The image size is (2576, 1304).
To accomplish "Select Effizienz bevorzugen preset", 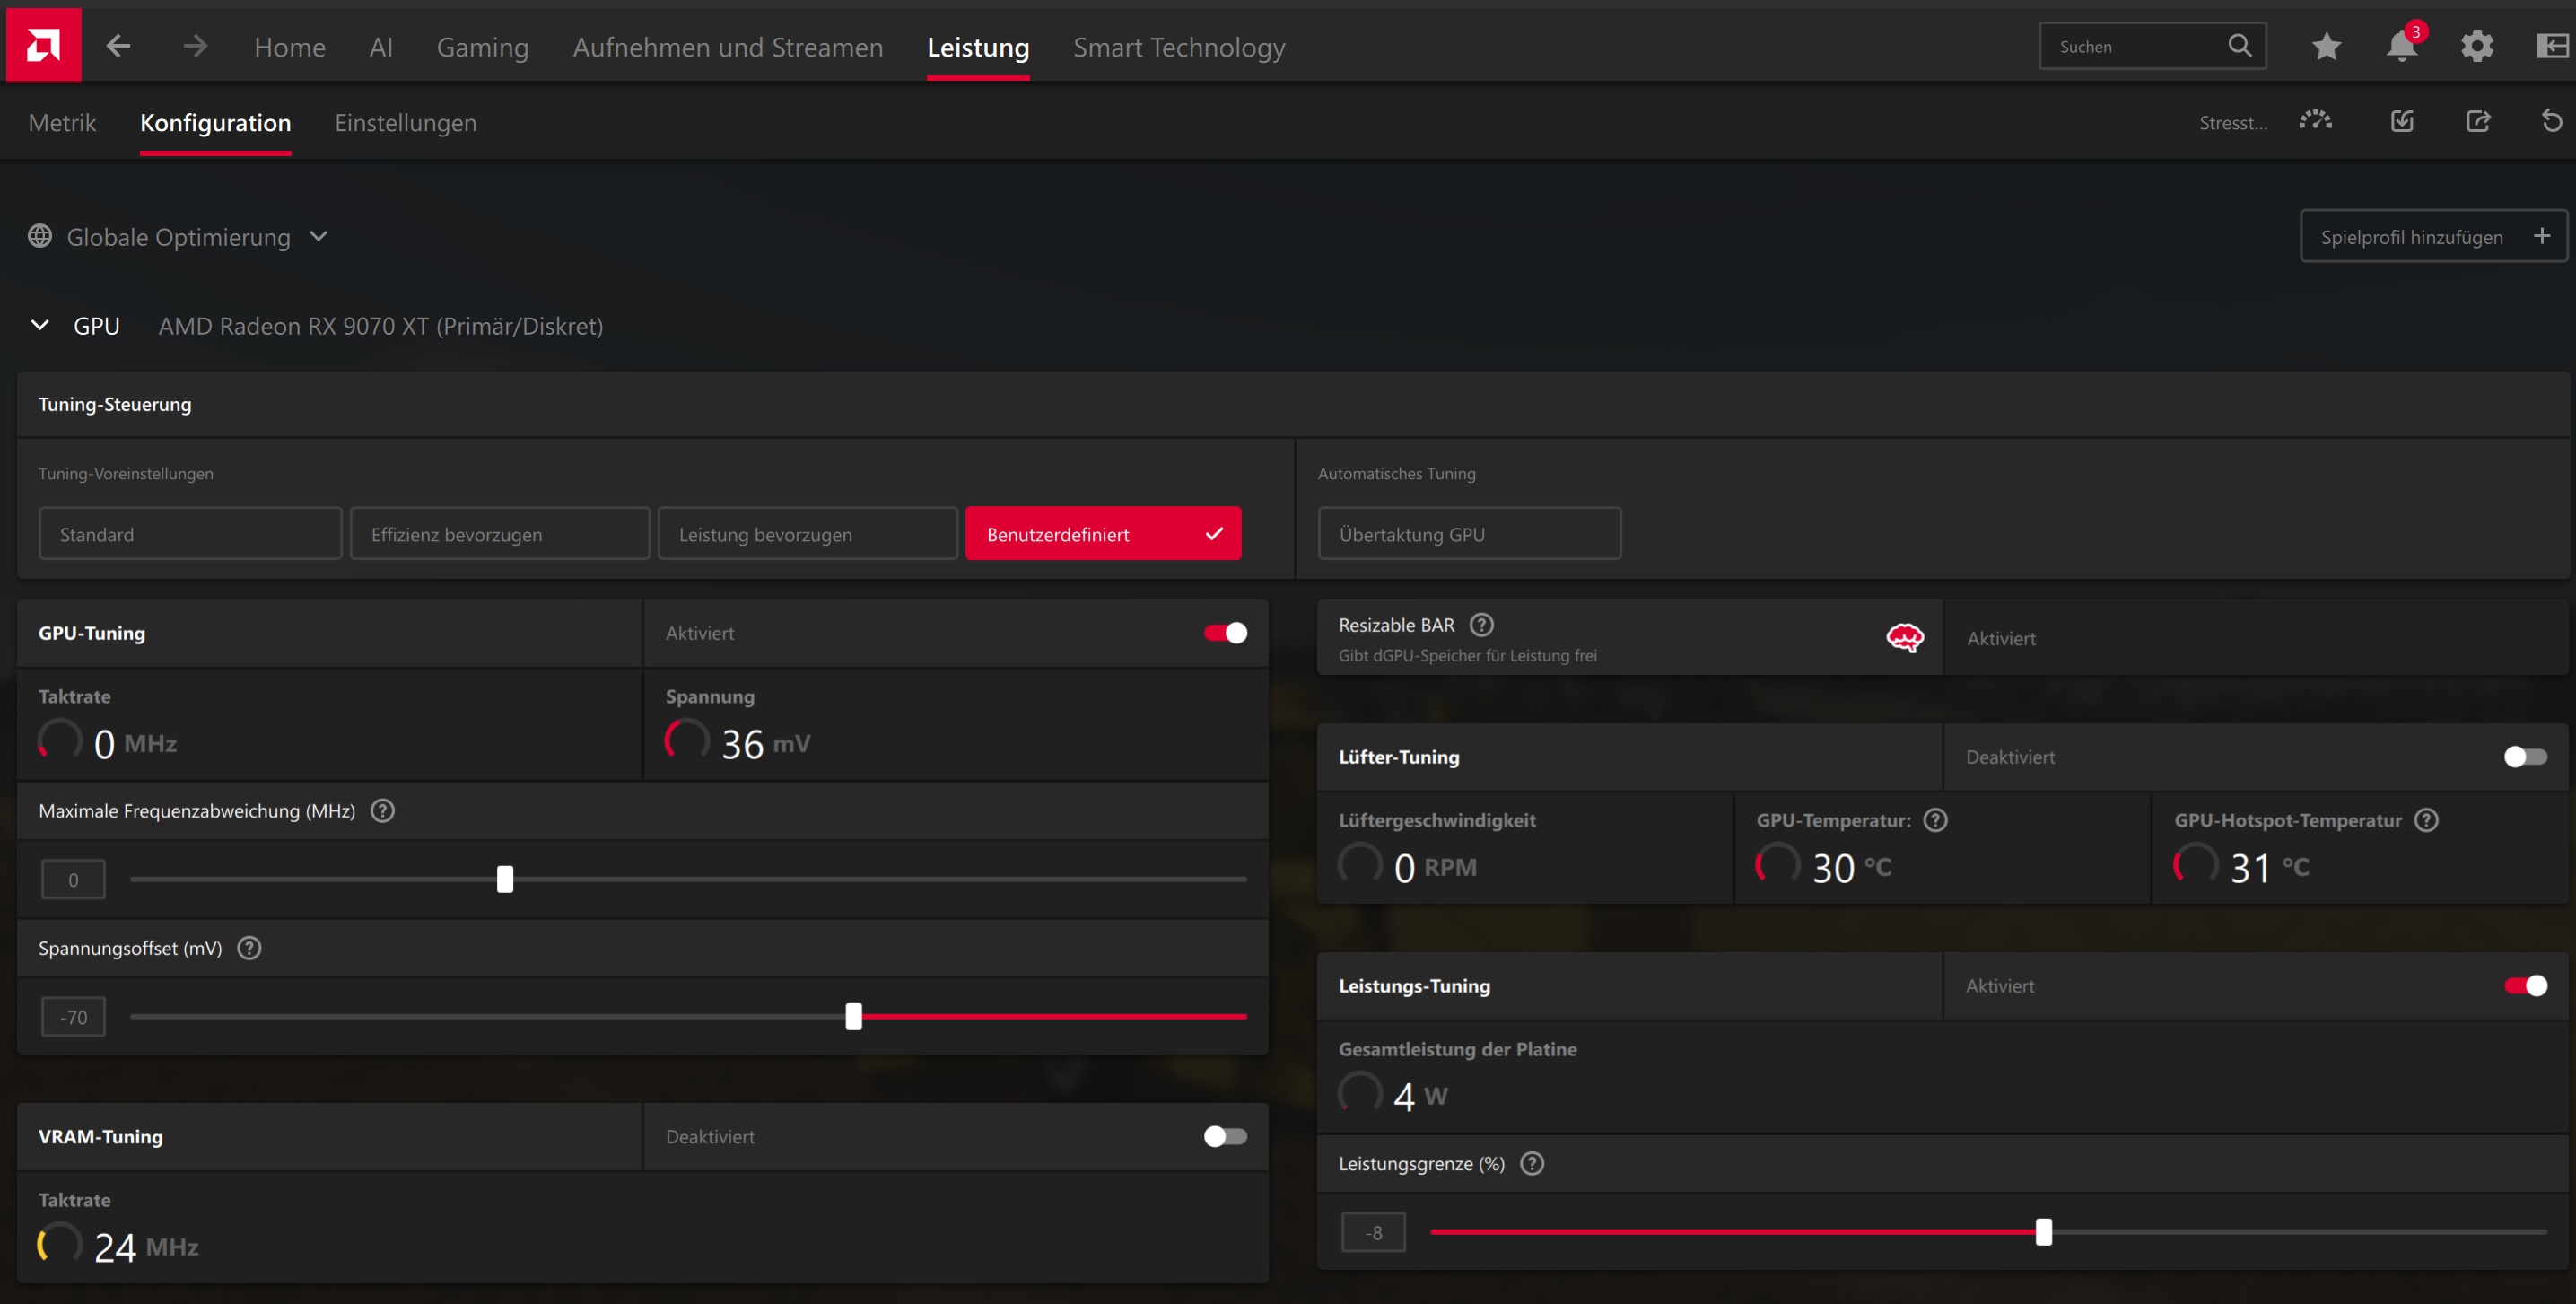I will [500, 534].
